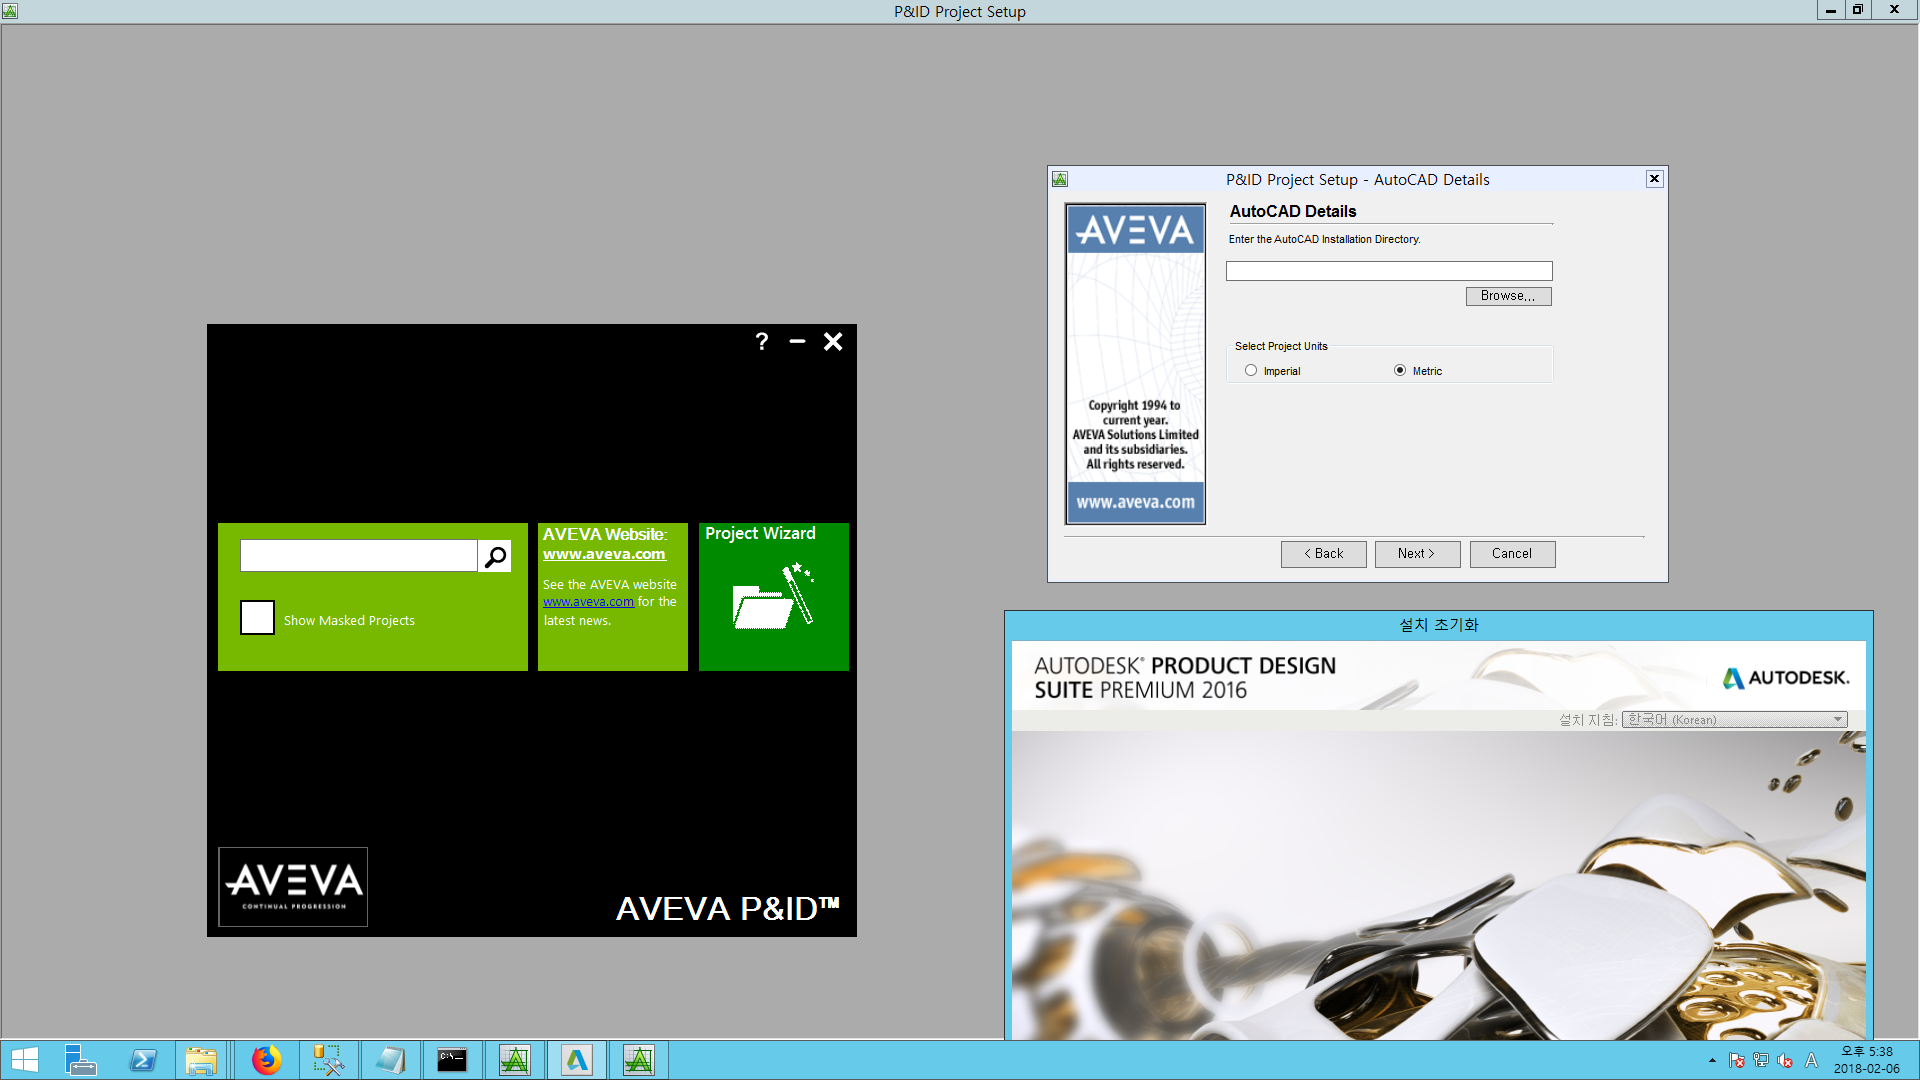Click the AVEVA logo in the launcher's bottom corner
Image resolution: width=1920 pixels, height=1080 pixels.
[x=293, y=887]
